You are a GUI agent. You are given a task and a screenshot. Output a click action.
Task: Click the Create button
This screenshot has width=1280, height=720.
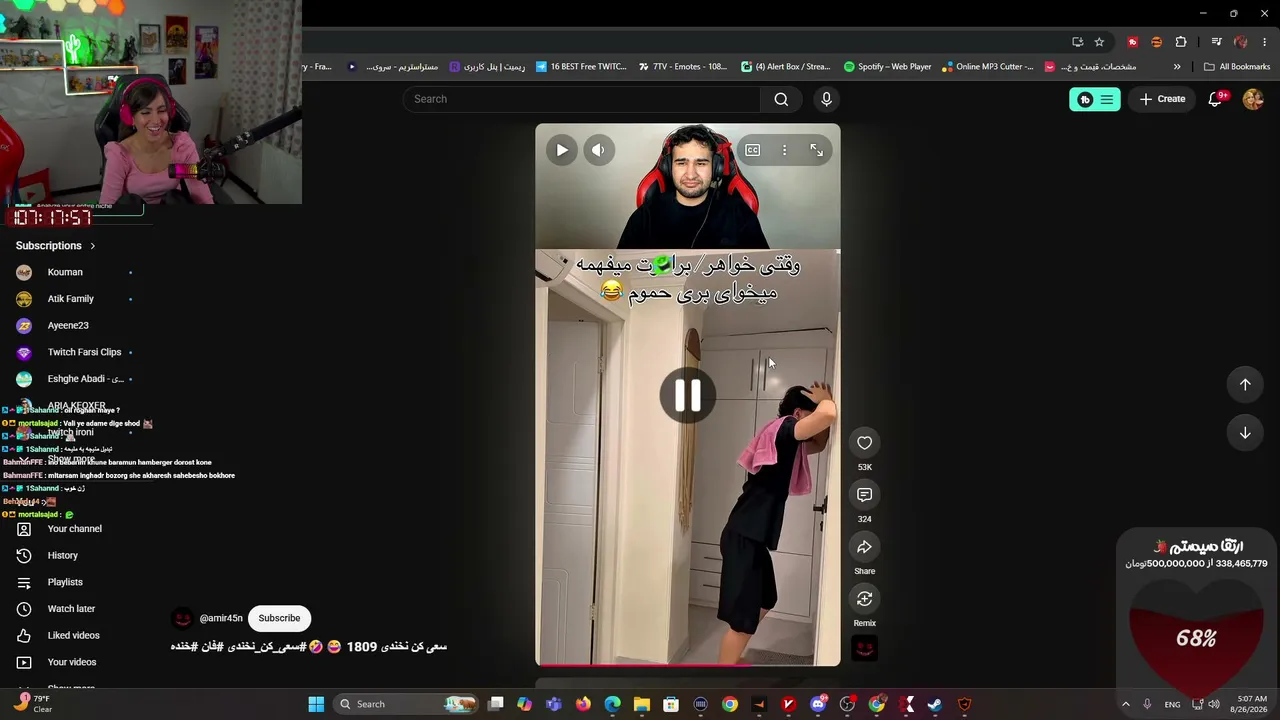1162,99
